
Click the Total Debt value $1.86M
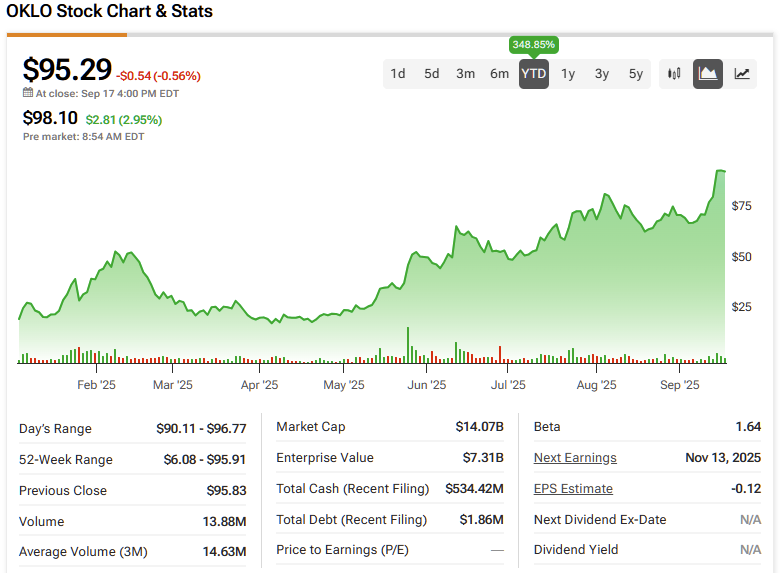click(481, 520)
